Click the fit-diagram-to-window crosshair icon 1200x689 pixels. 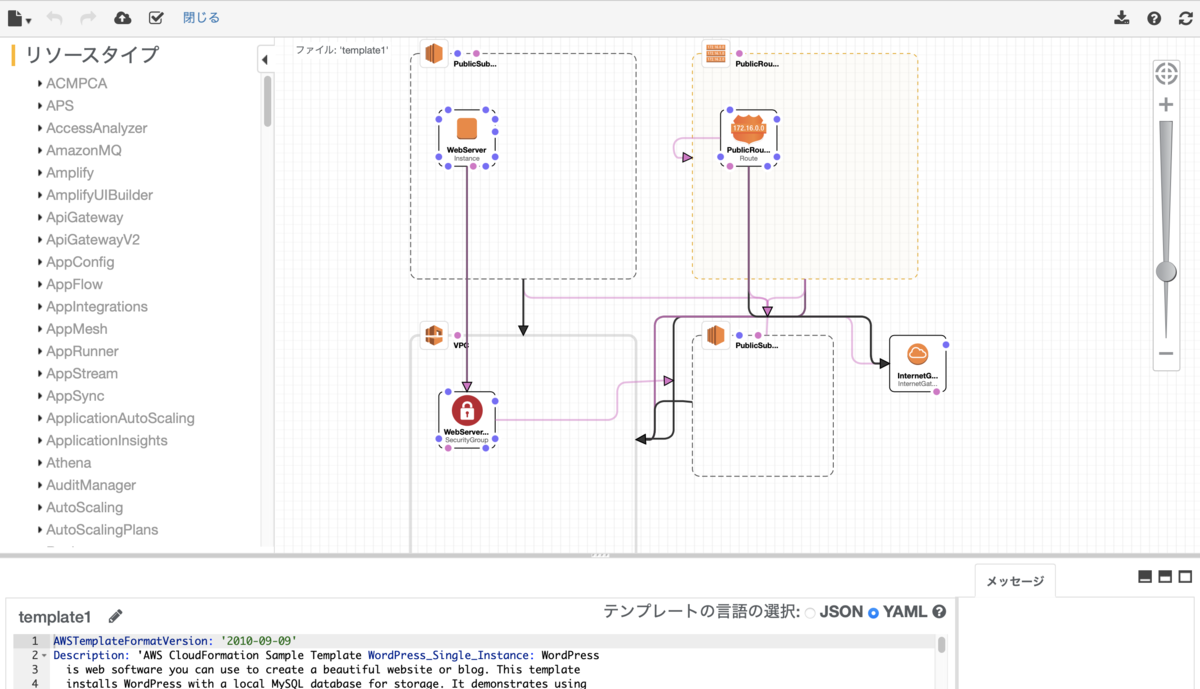click(1165, 73)
